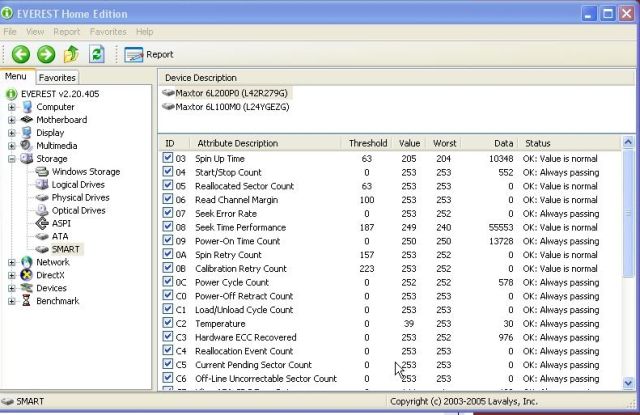The width and height of the screenshot is (640, 415).
Task: Sort by Threshold column header
Action: pos(367,143)
